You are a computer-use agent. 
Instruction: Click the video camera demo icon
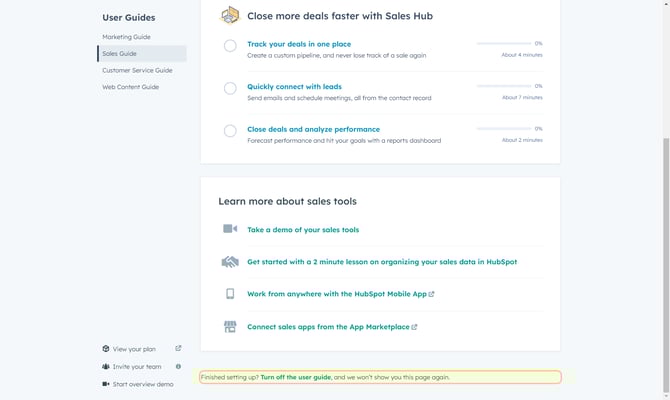230,229
